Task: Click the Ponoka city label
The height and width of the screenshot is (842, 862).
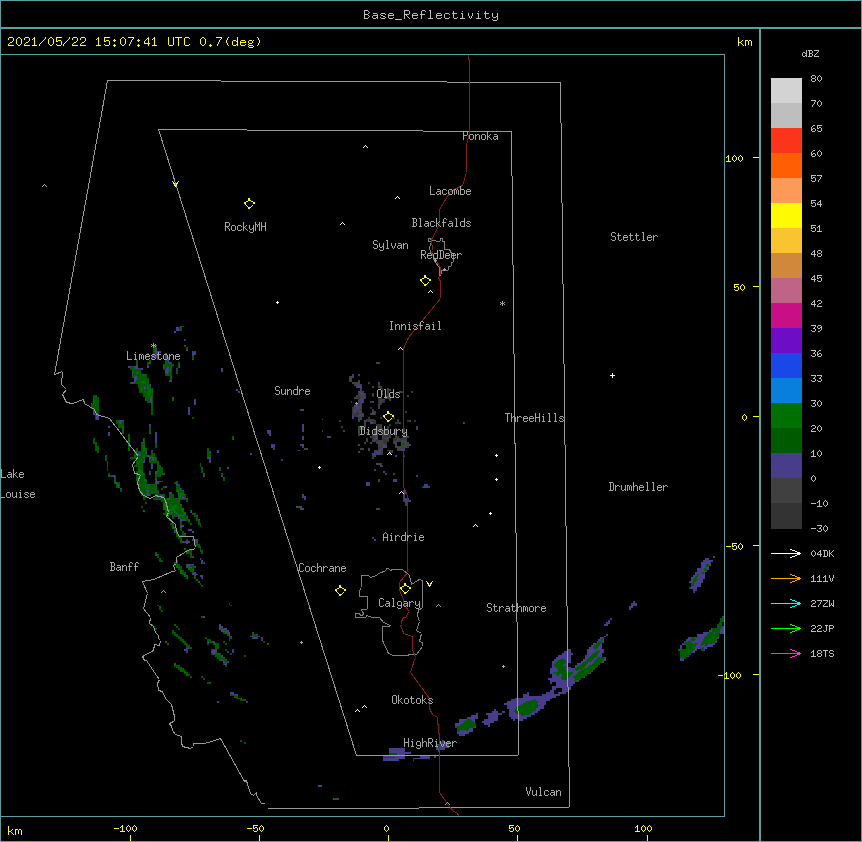Action: [x=480, y=136]
